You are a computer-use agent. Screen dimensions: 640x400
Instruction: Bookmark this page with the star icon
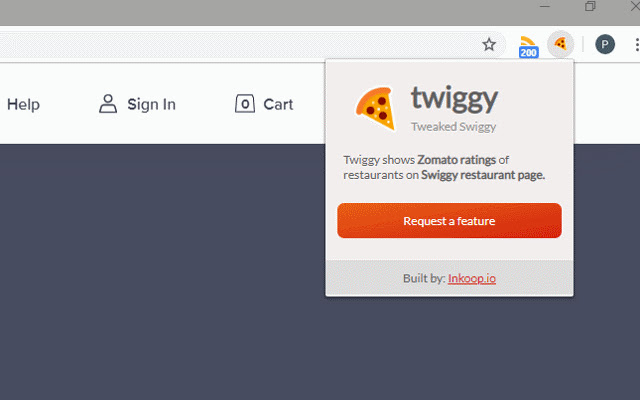click(489, 44)
